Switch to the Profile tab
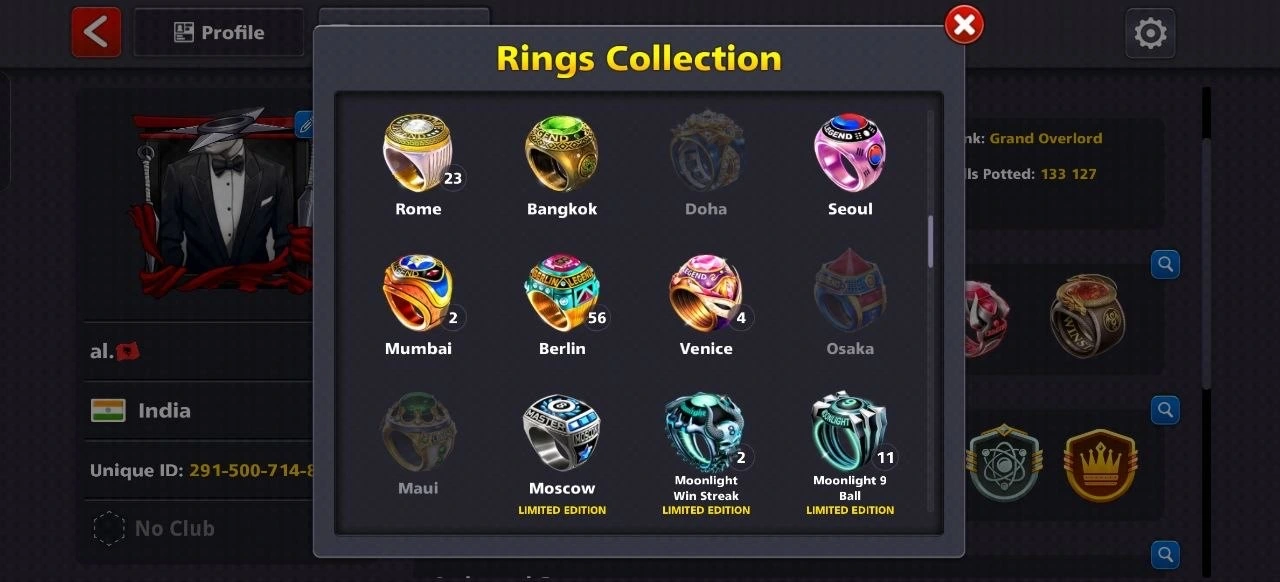Screen dimensions: 1280x582 tap(219, 32)
